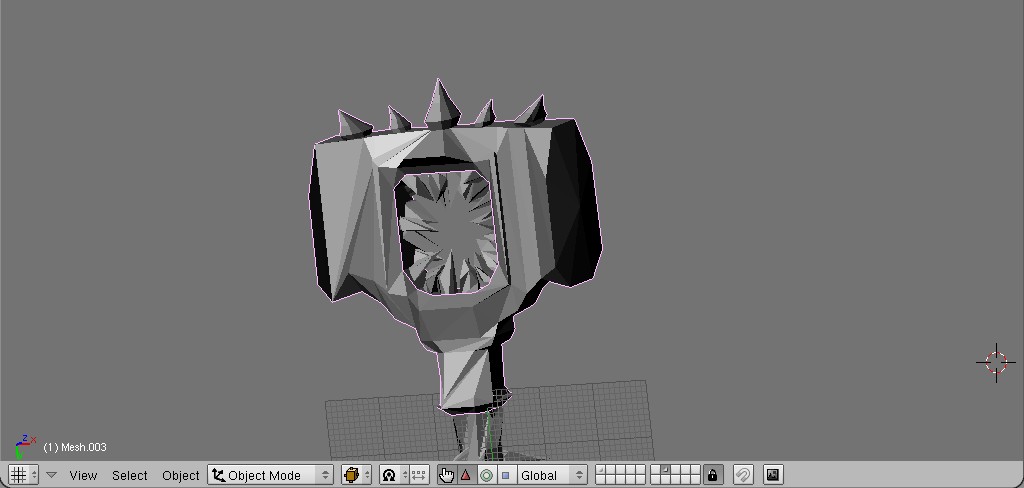The height and width of the screenshot is (488, 1024).
Task: Open the Select menu
Action: click(x=129, y=475)
